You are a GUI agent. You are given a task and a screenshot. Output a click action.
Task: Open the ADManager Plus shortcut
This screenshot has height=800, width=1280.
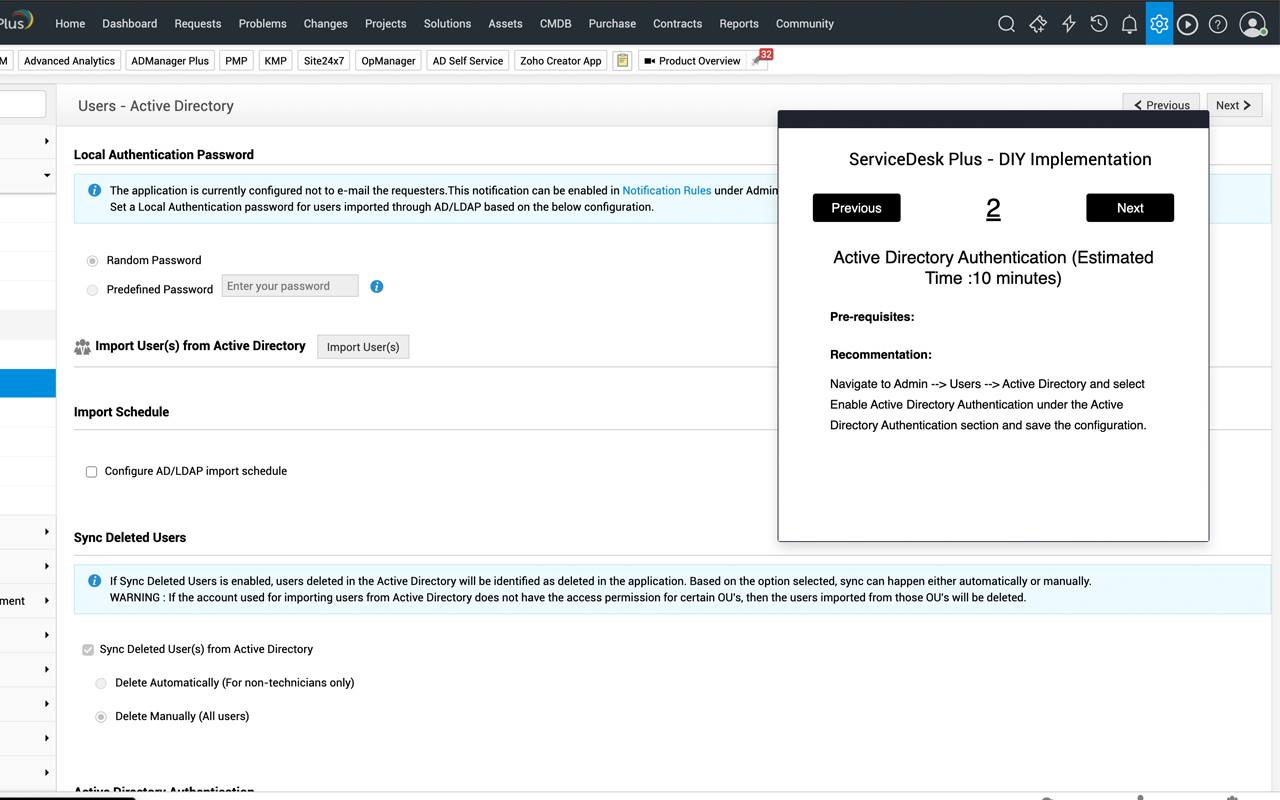click(x=170, y=61)
